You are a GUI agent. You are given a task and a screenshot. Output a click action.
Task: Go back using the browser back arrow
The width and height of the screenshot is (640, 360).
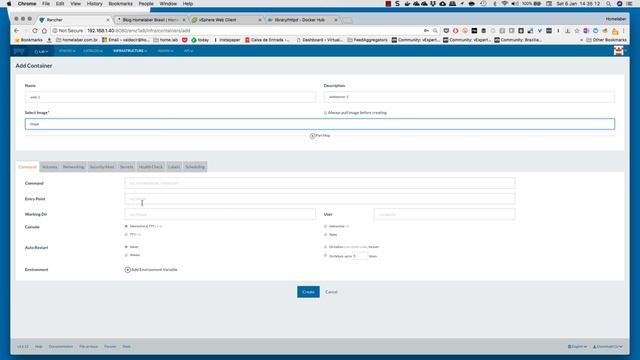(16, 31)
